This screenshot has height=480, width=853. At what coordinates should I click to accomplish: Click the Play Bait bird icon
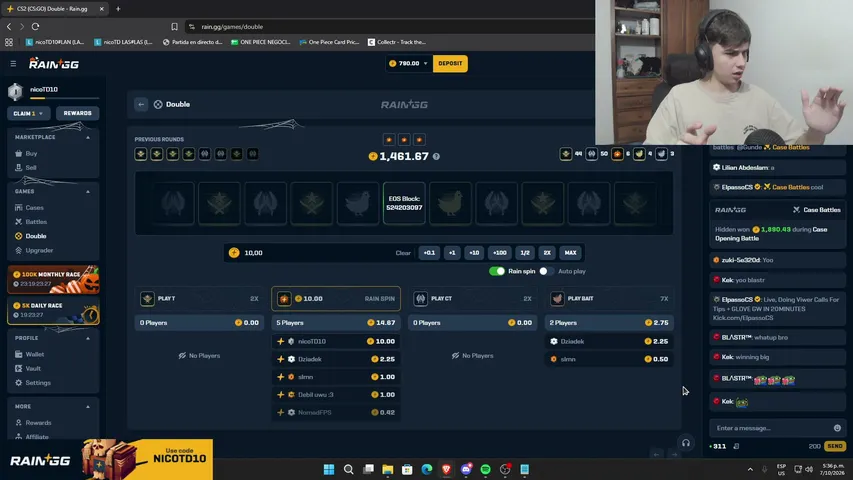[x=557, y=298]
